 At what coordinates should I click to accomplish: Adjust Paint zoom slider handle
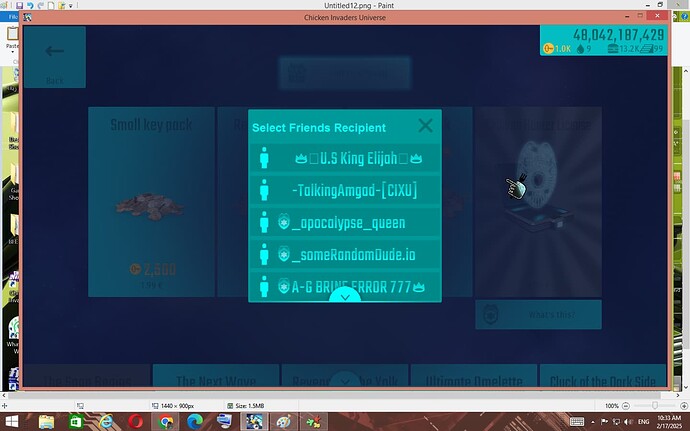click(x=655, y=405)
